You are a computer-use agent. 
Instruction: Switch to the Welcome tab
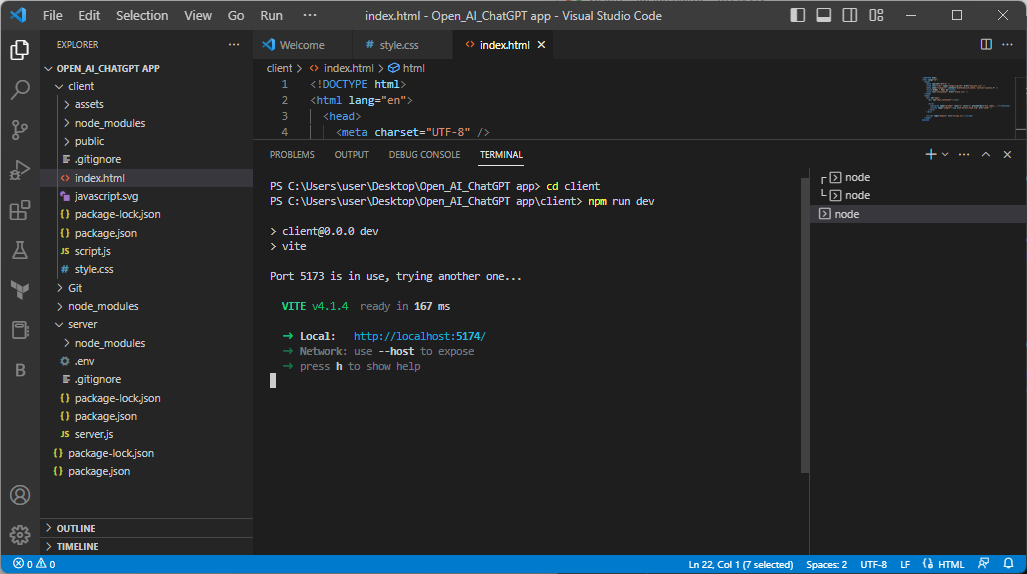coord(302,45)
